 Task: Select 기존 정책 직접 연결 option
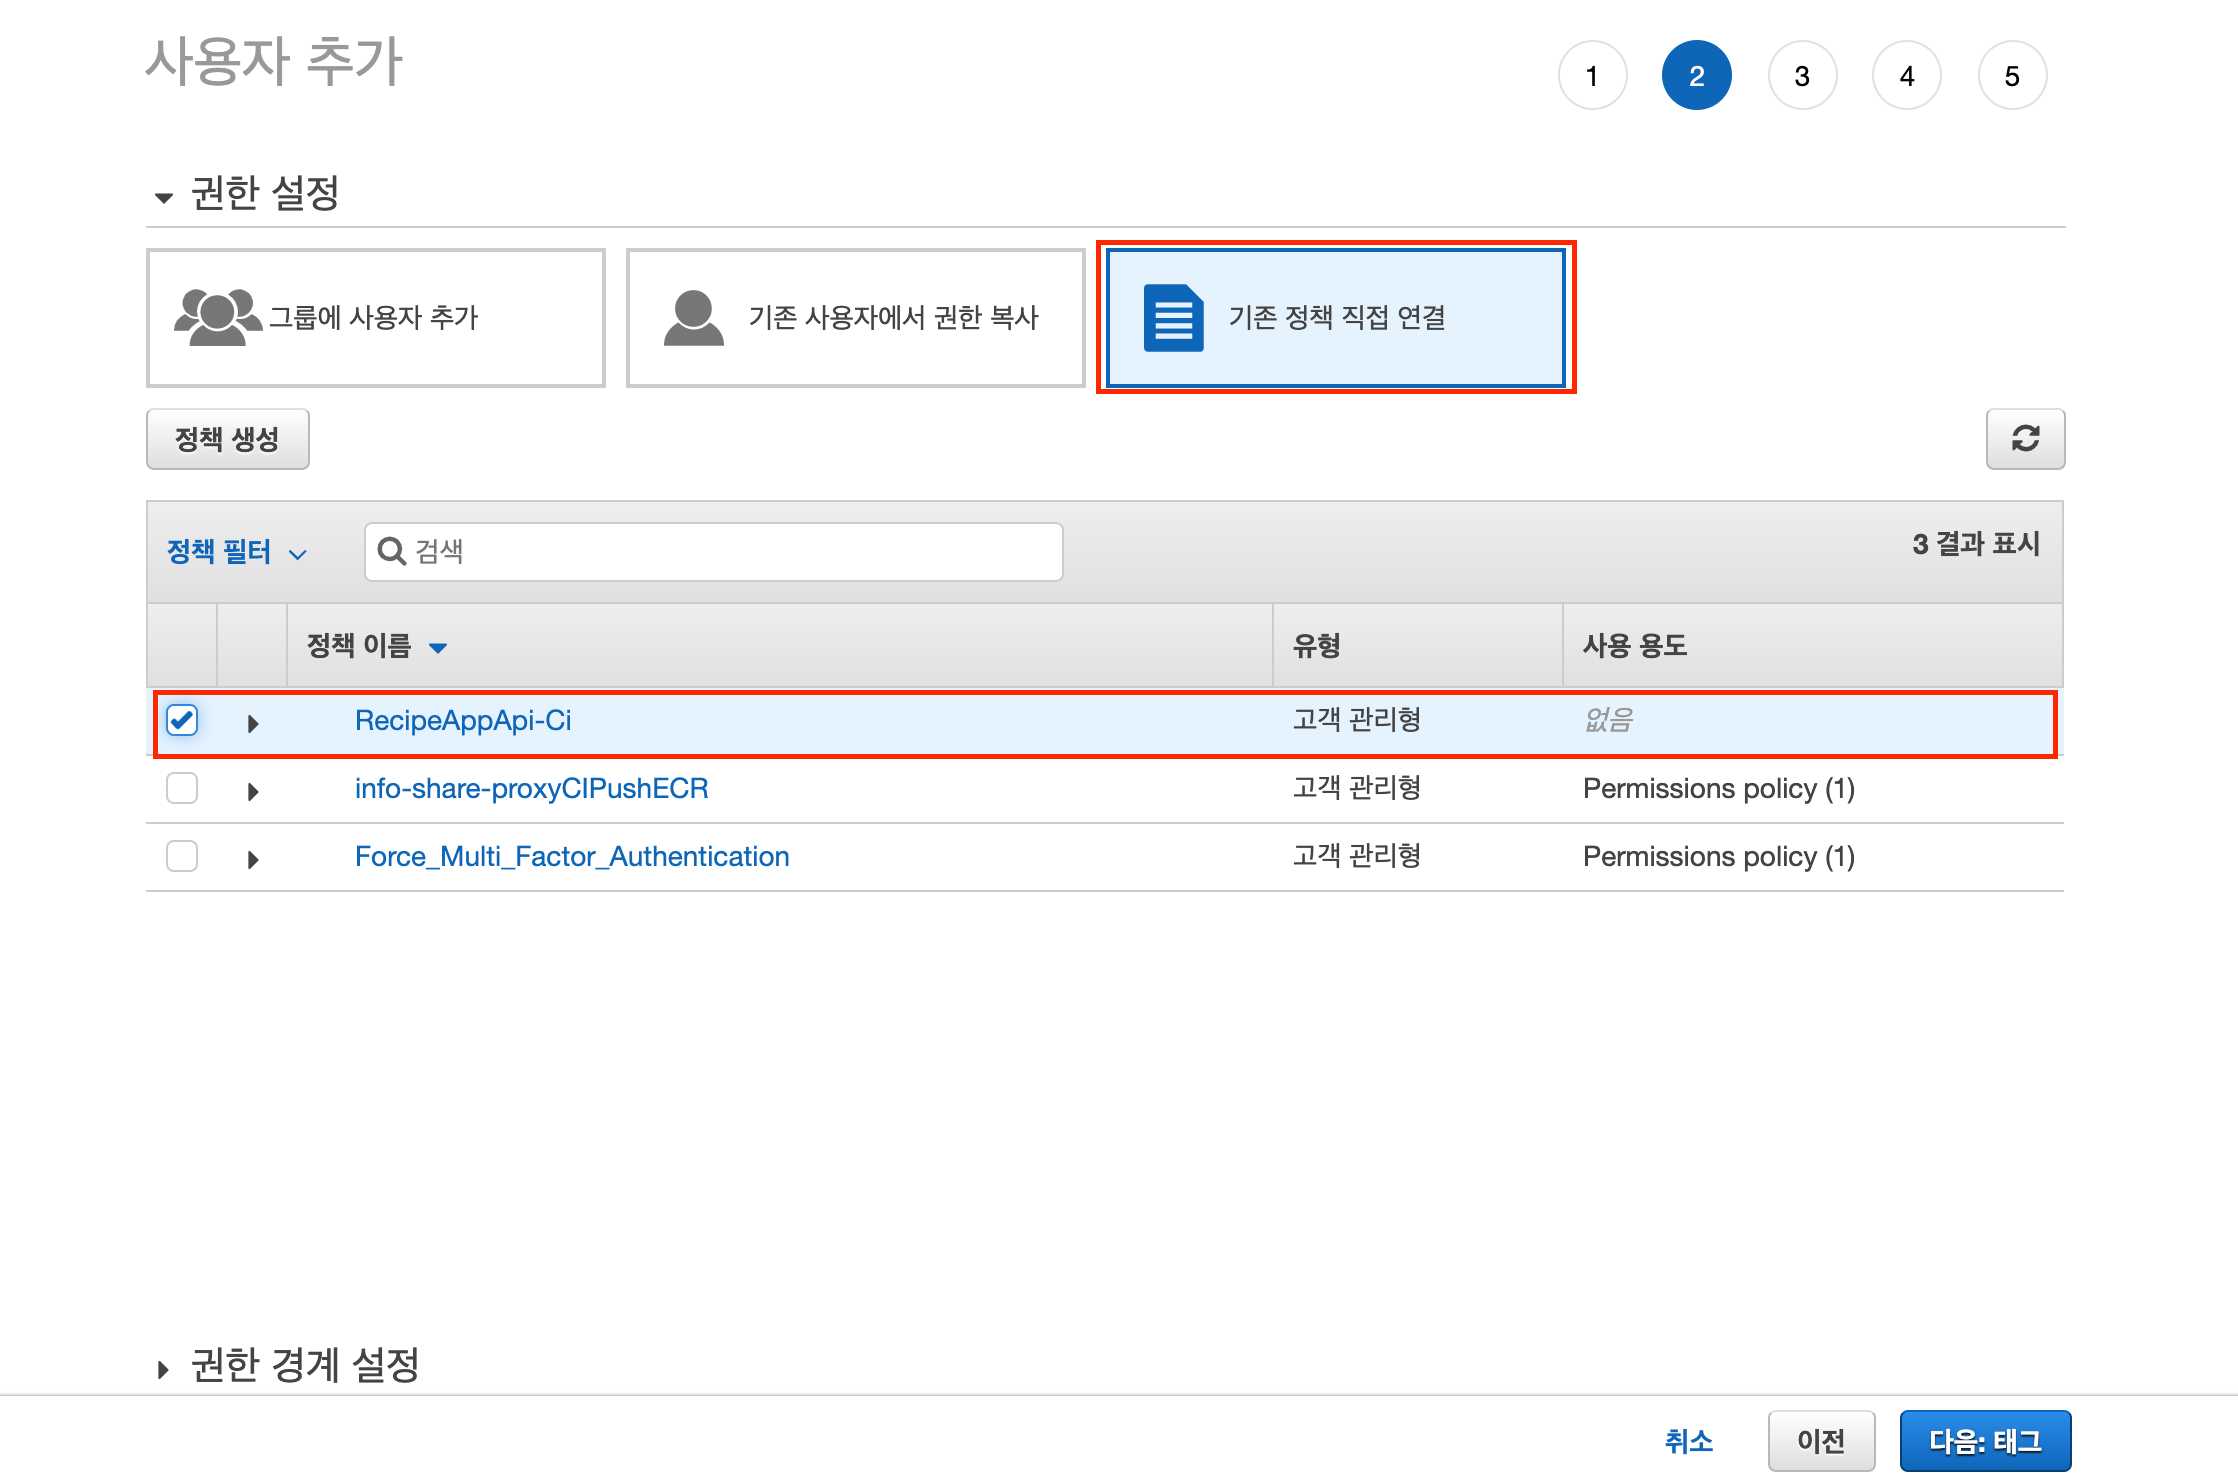(x=1336, y=318)
